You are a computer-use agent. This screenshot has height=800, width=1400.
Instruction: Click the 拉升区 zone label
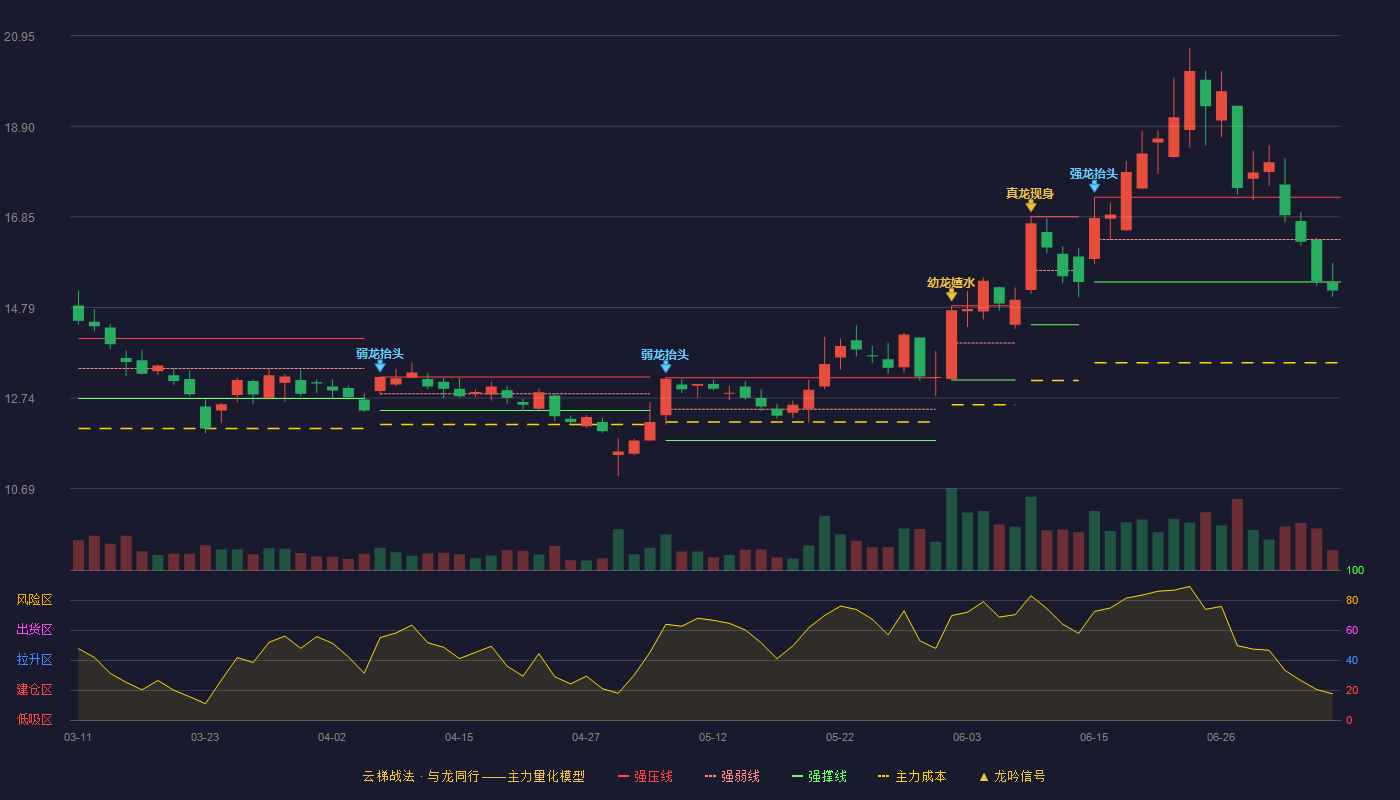[x=34, y=660]
